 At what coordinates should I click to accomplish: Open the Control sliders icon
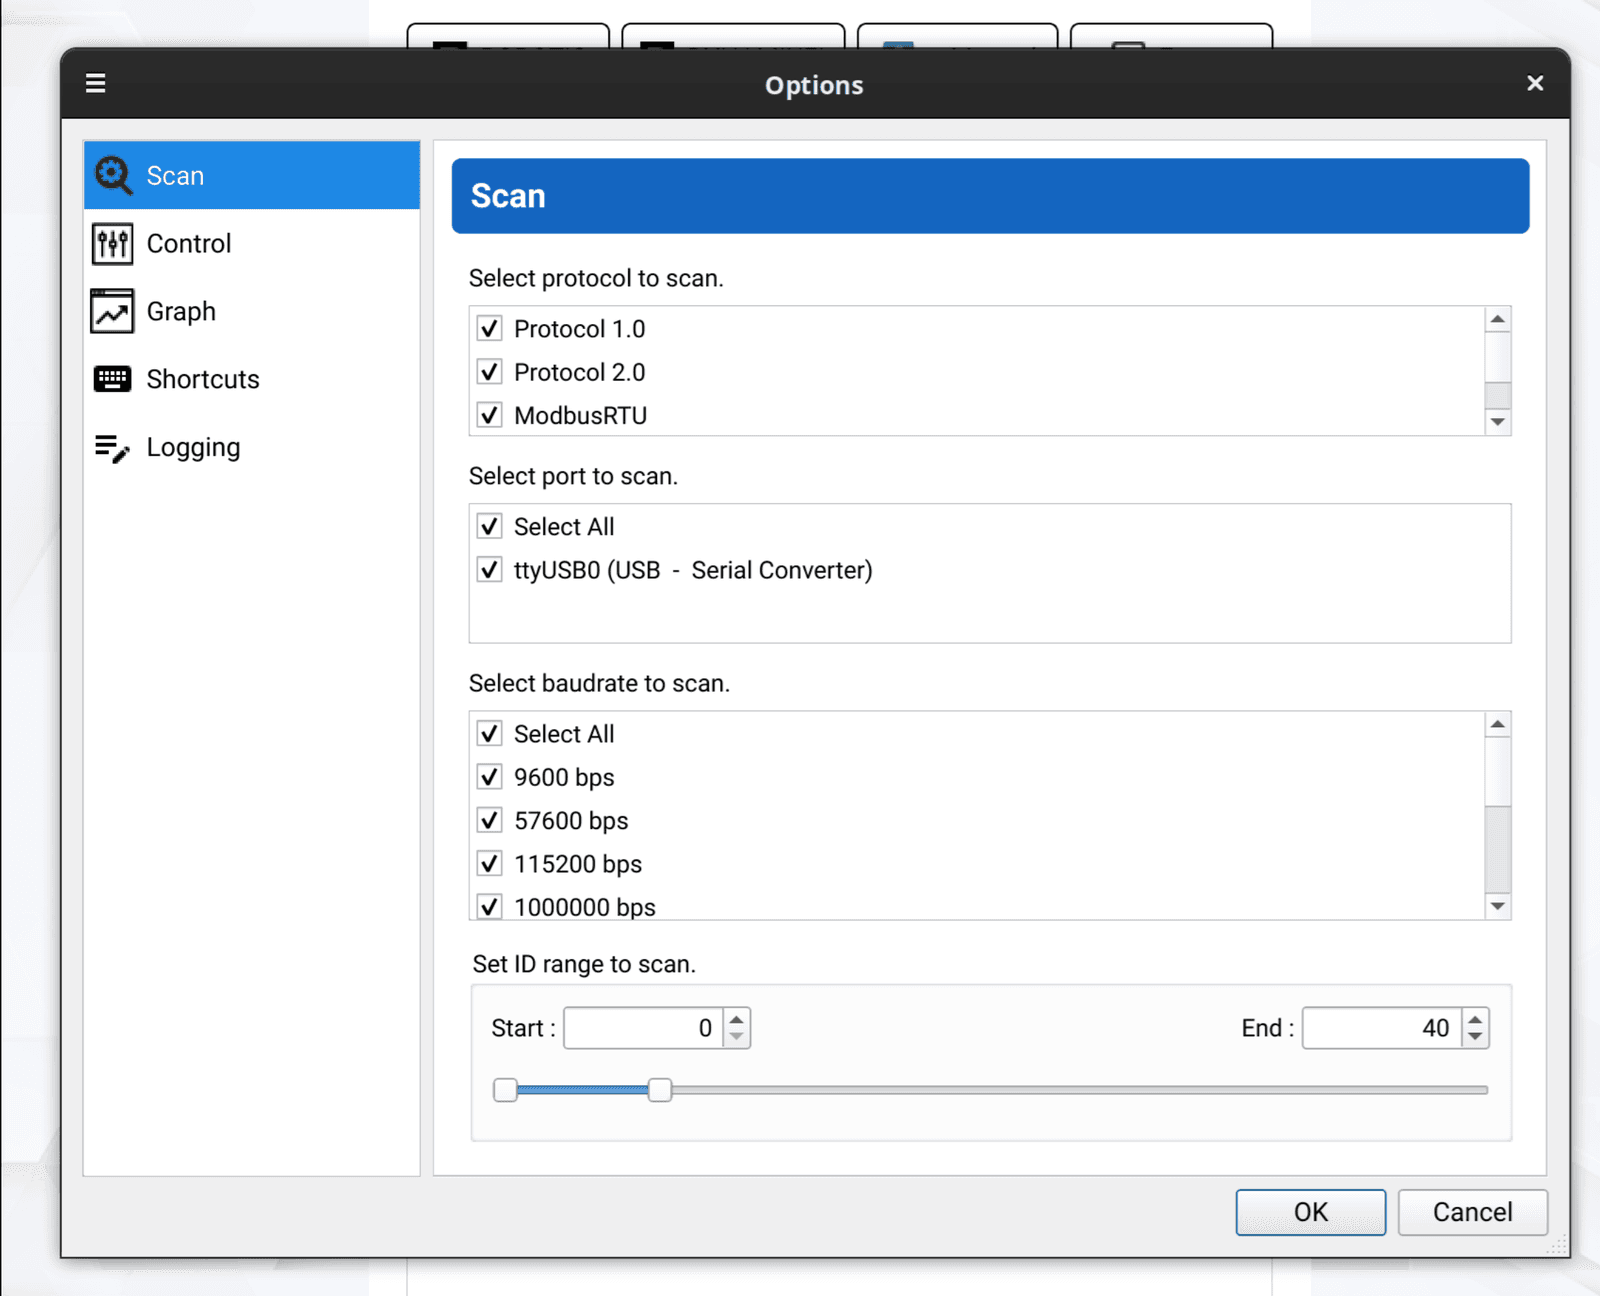pos(112,244)
